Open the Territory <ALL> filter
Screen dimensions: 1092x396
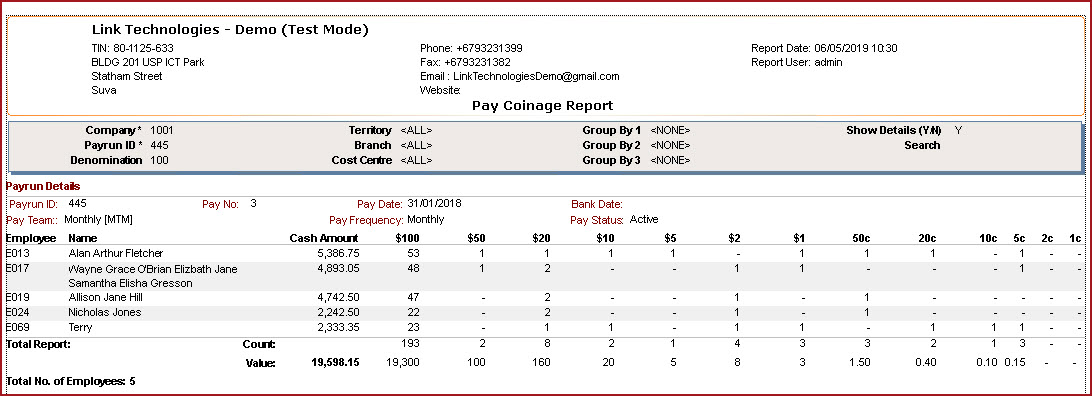coord(416,130)
